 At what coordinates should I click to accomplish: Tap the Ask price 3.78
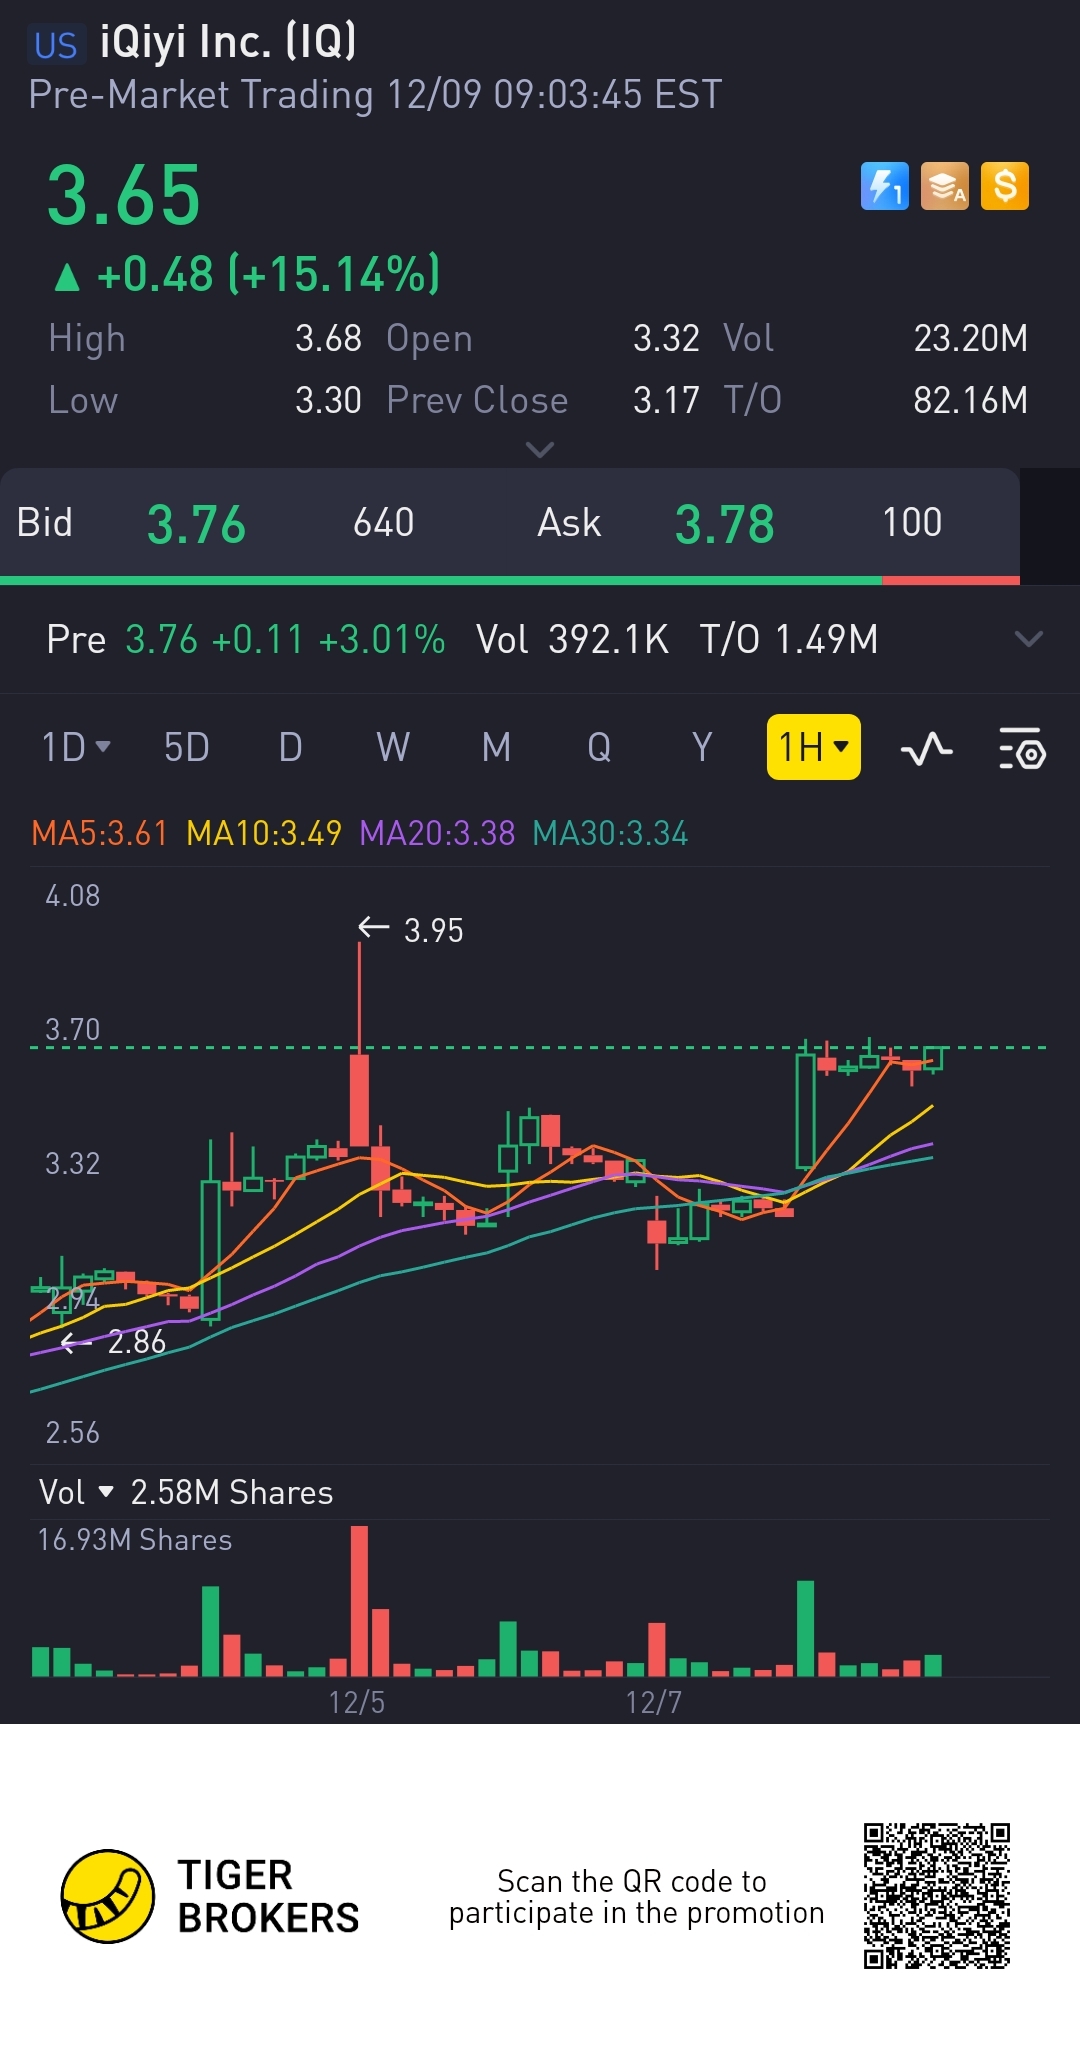click(x=724, y=524)
